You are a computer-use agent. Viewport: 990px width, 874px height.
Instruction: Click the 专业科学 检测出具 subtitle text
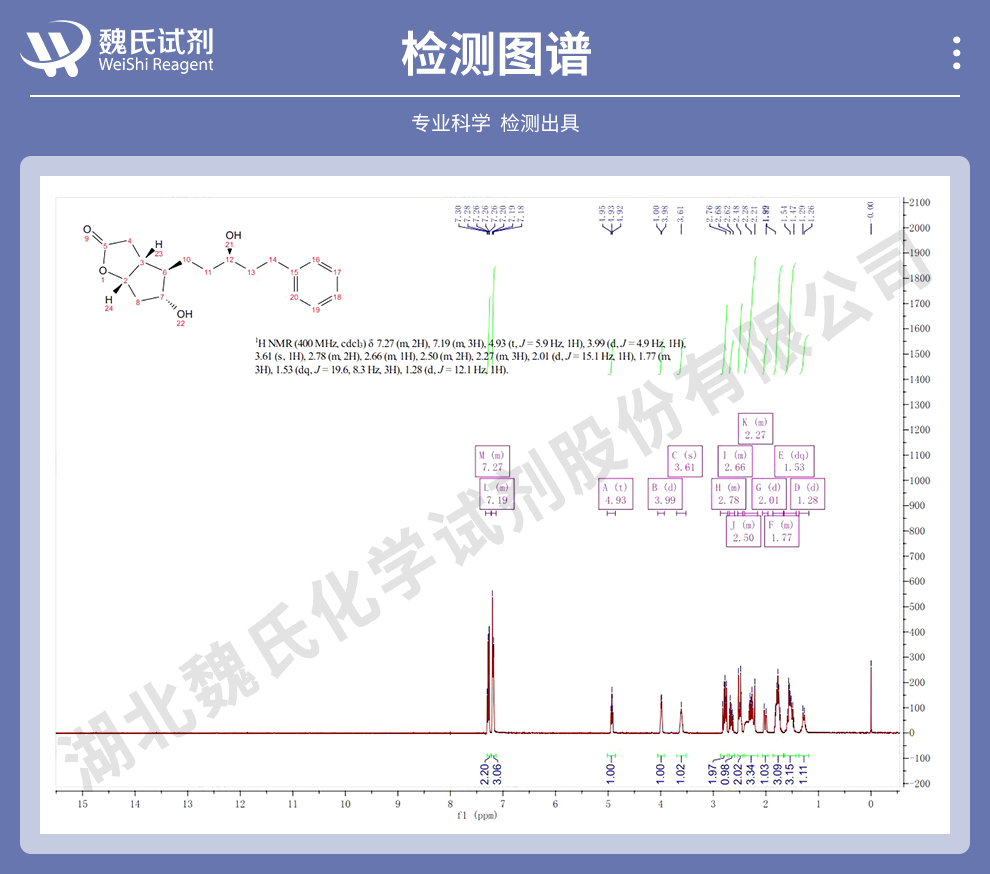pos(495,123)
